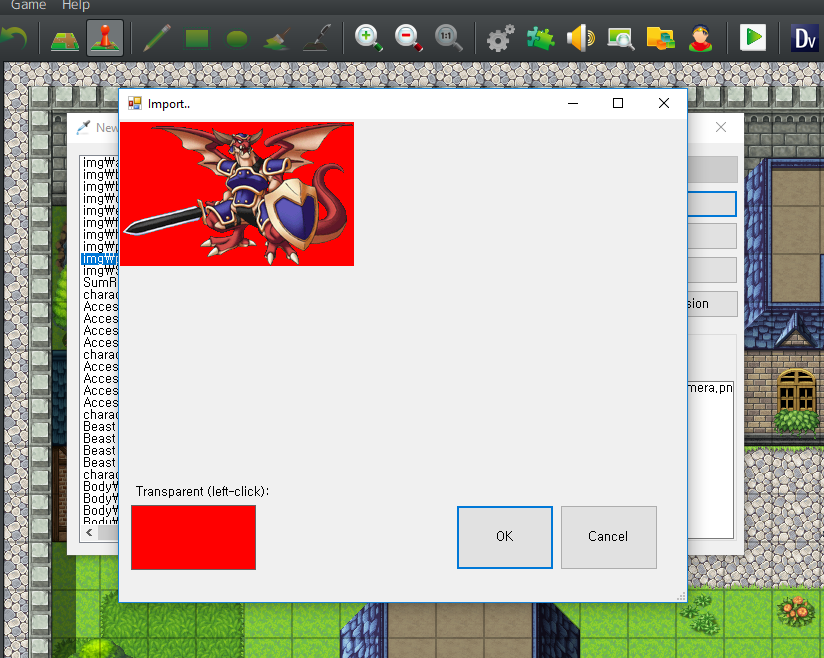Select the Rectangle fill tool

197,39
